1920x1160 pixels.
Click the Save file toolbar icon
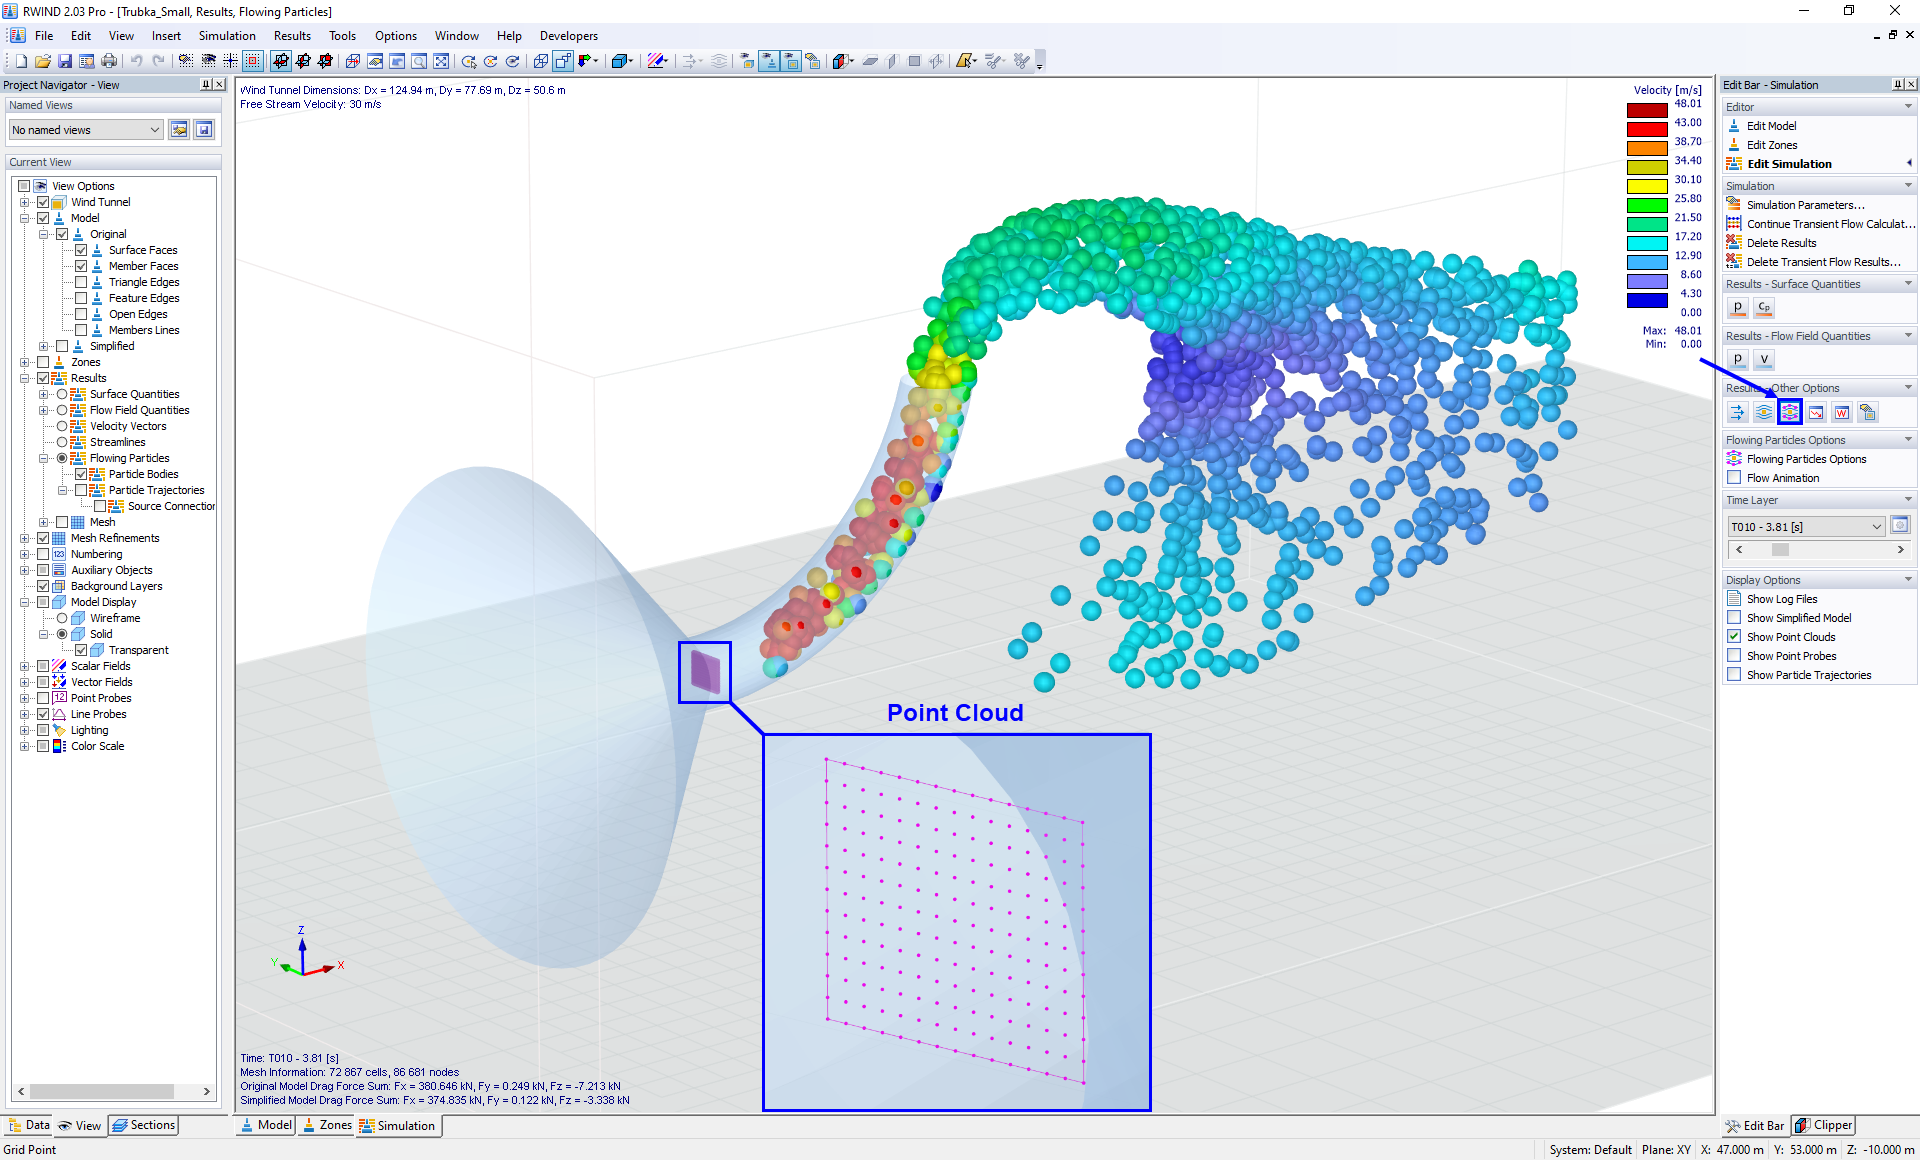(x=65, y=61)
